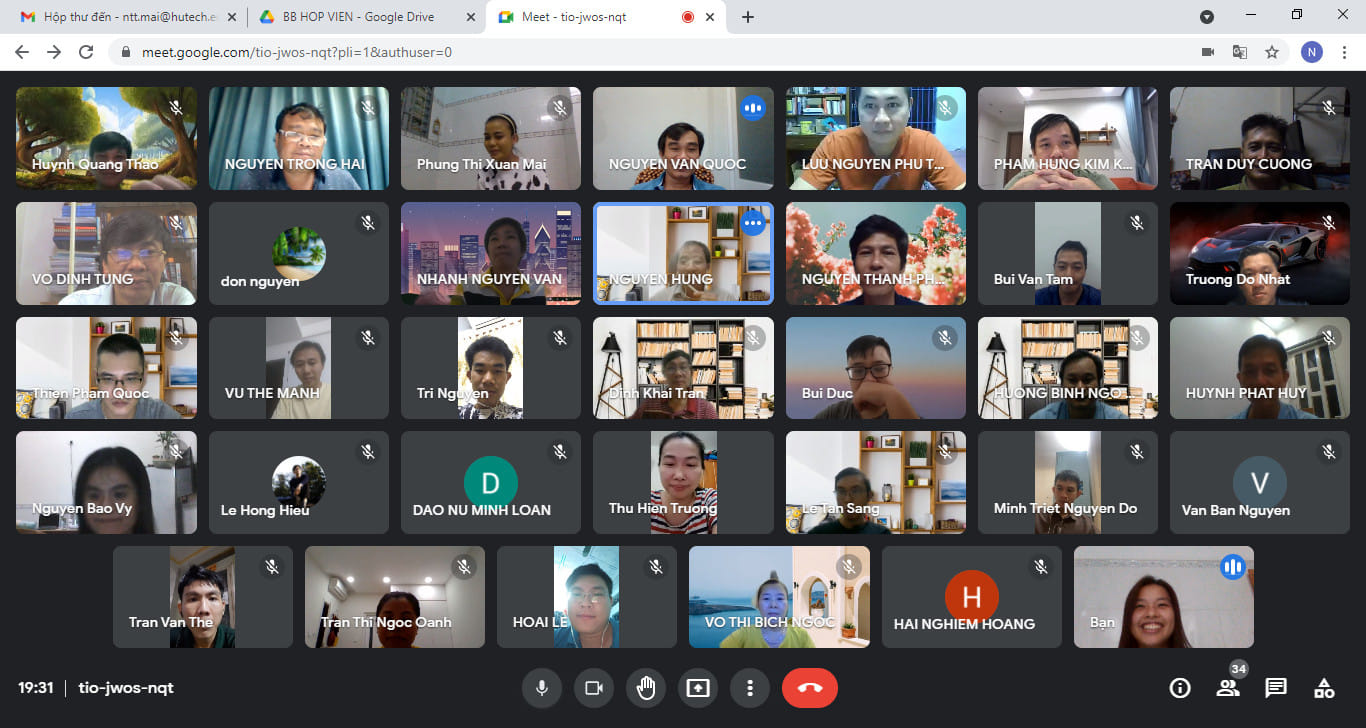Go forward in browser history
Image resolution: width=1366 pixels, height=728 pixels.
pos(54,52)
